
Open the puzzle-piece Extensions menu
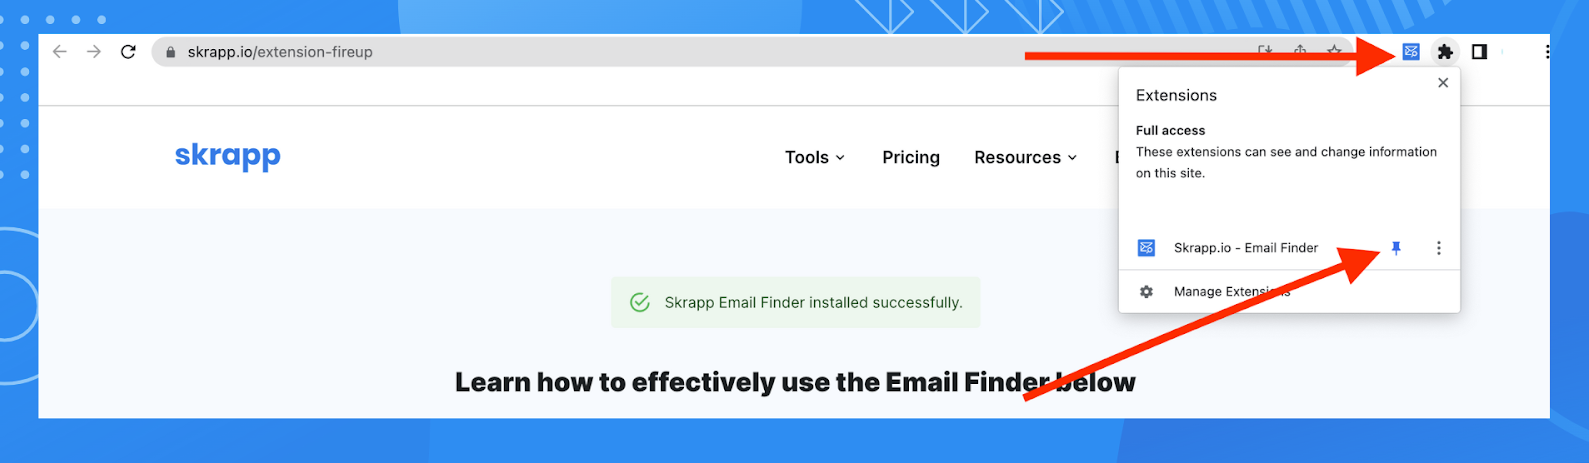point(1445,52)
